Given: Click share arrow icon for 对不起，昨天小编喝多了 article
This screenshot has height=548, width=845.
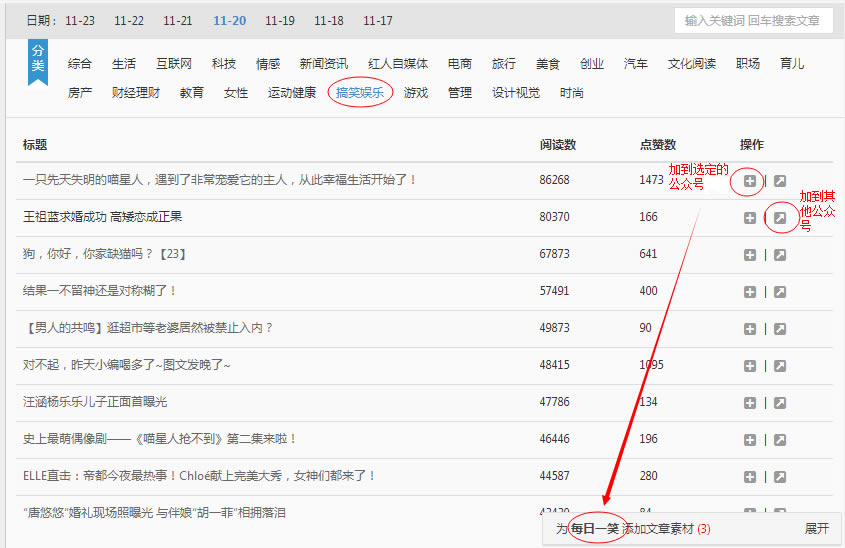Looking at the screenshot, I should pos(780,366).
